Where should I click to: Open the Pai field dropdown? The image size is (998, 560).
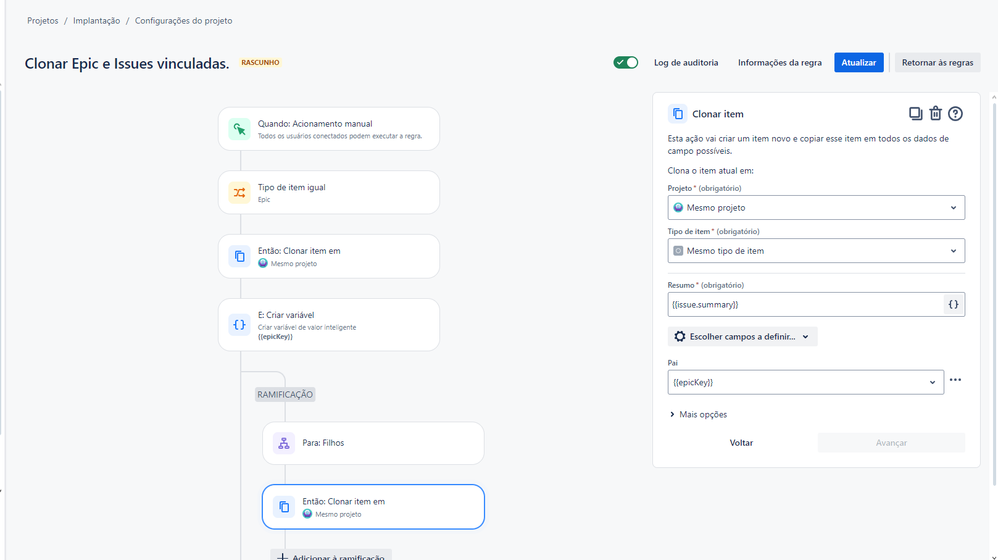pos(805,382)
